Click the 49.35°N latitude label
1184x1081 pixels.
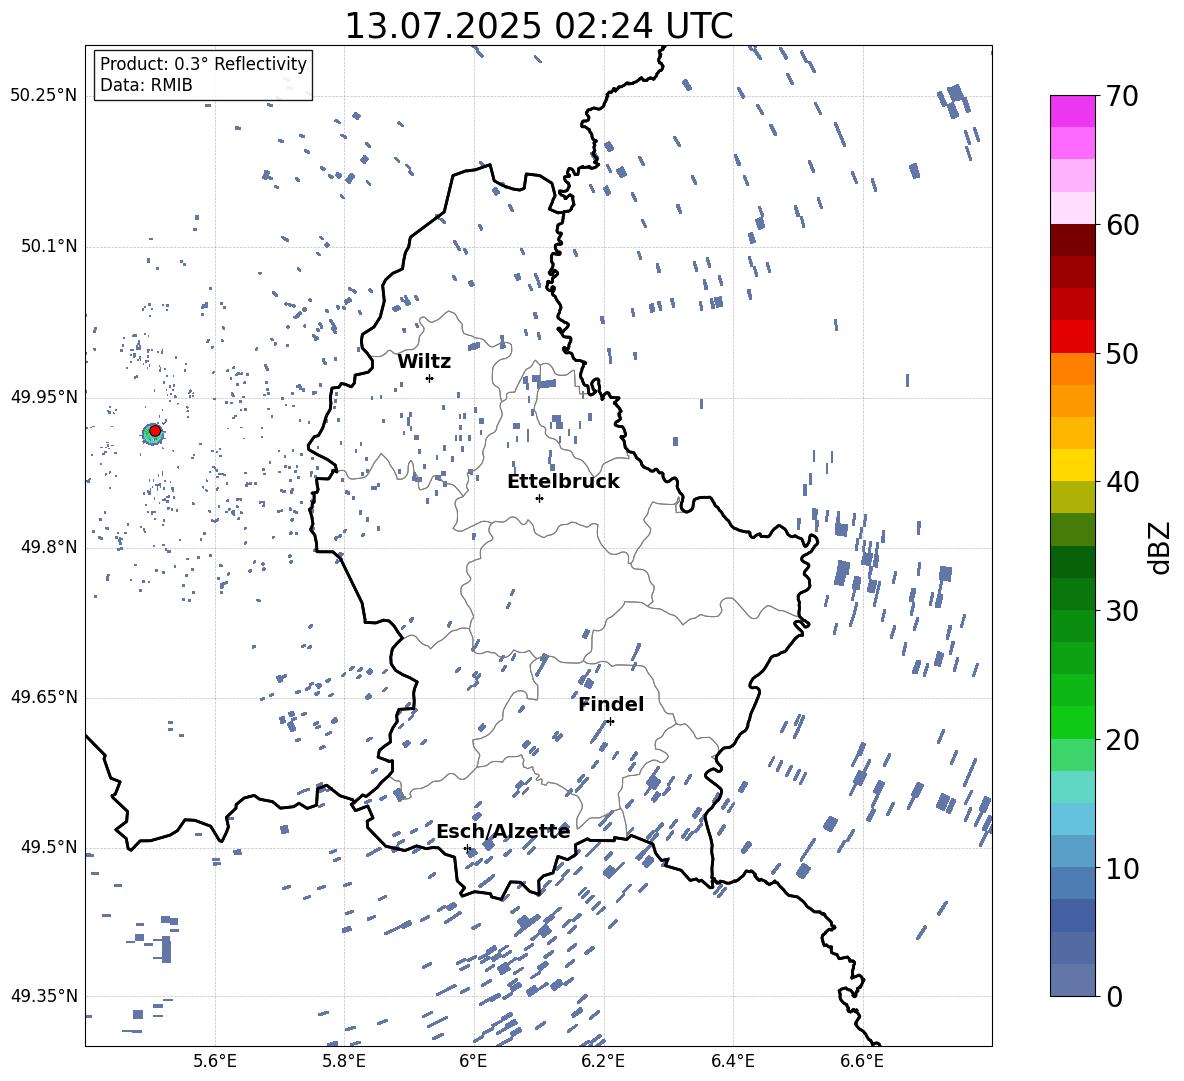tap(44, 996)
